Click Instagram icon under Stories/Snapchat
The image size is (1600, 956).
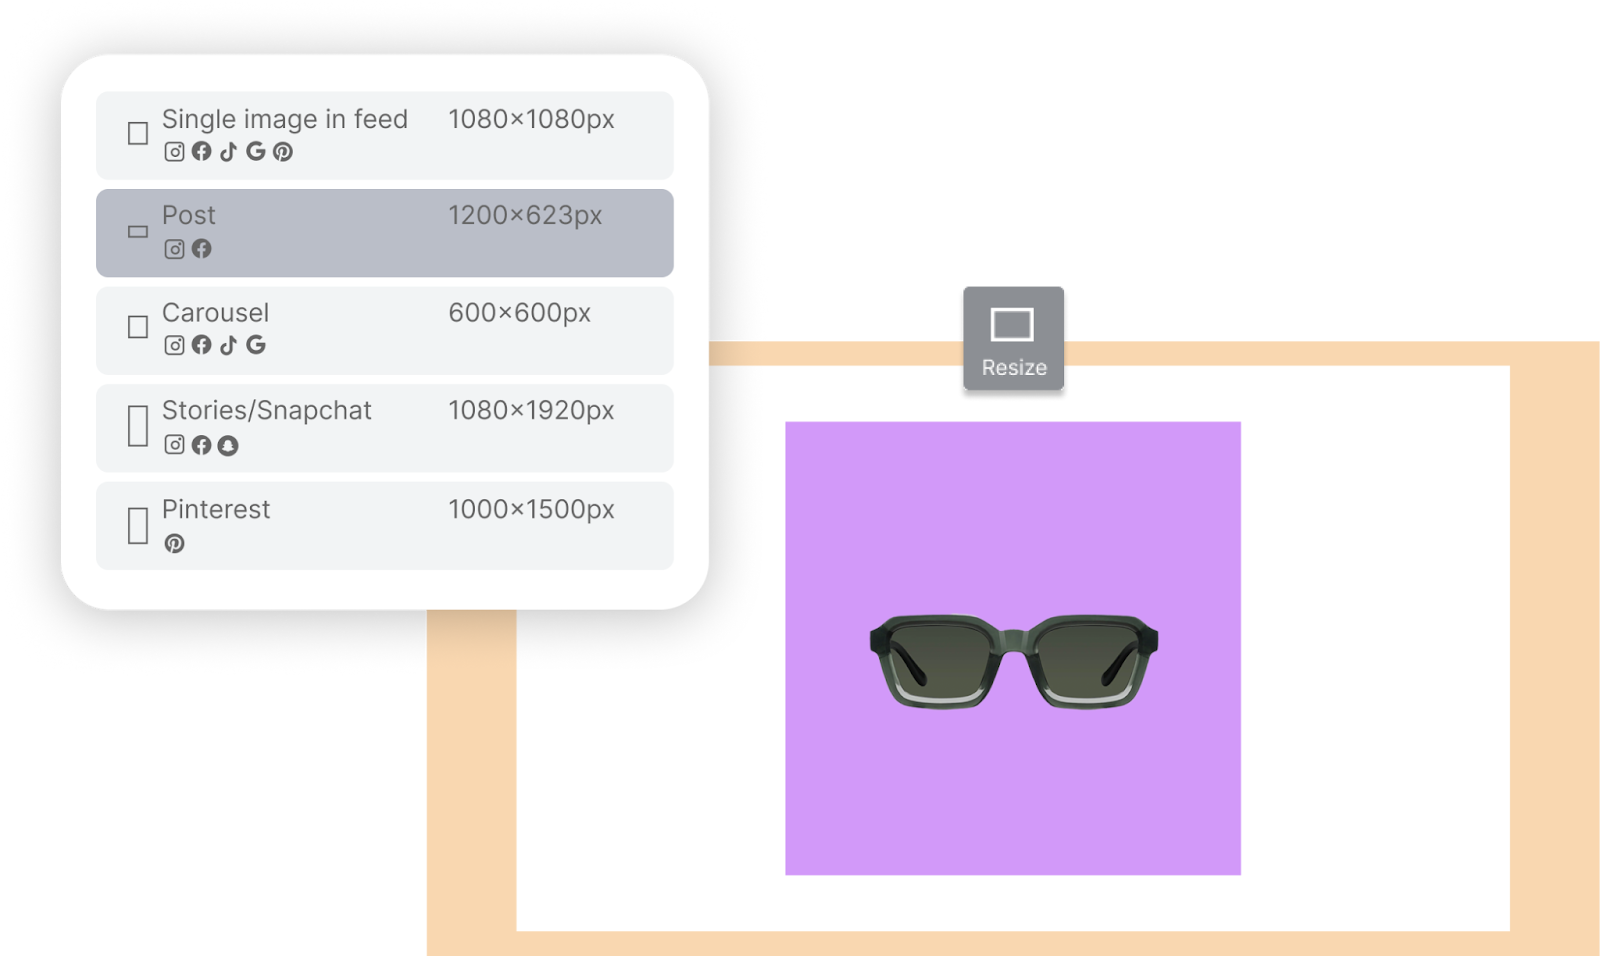tap(174, 444)
